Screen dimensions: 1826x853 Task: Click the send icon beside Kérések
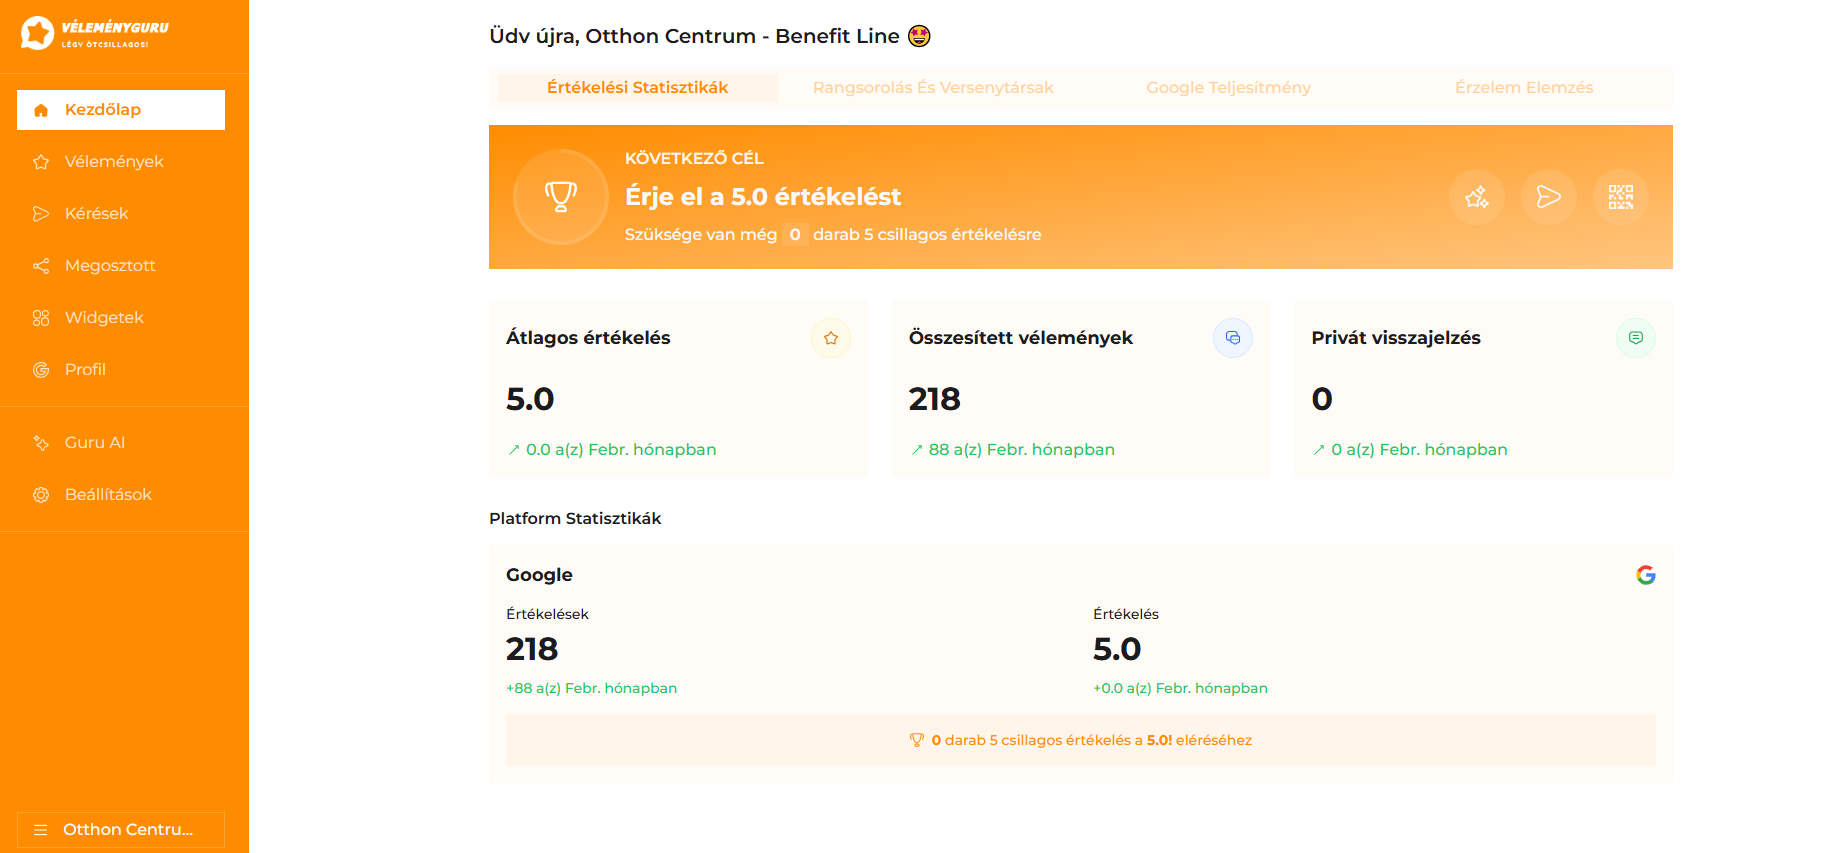coord(41,214)
